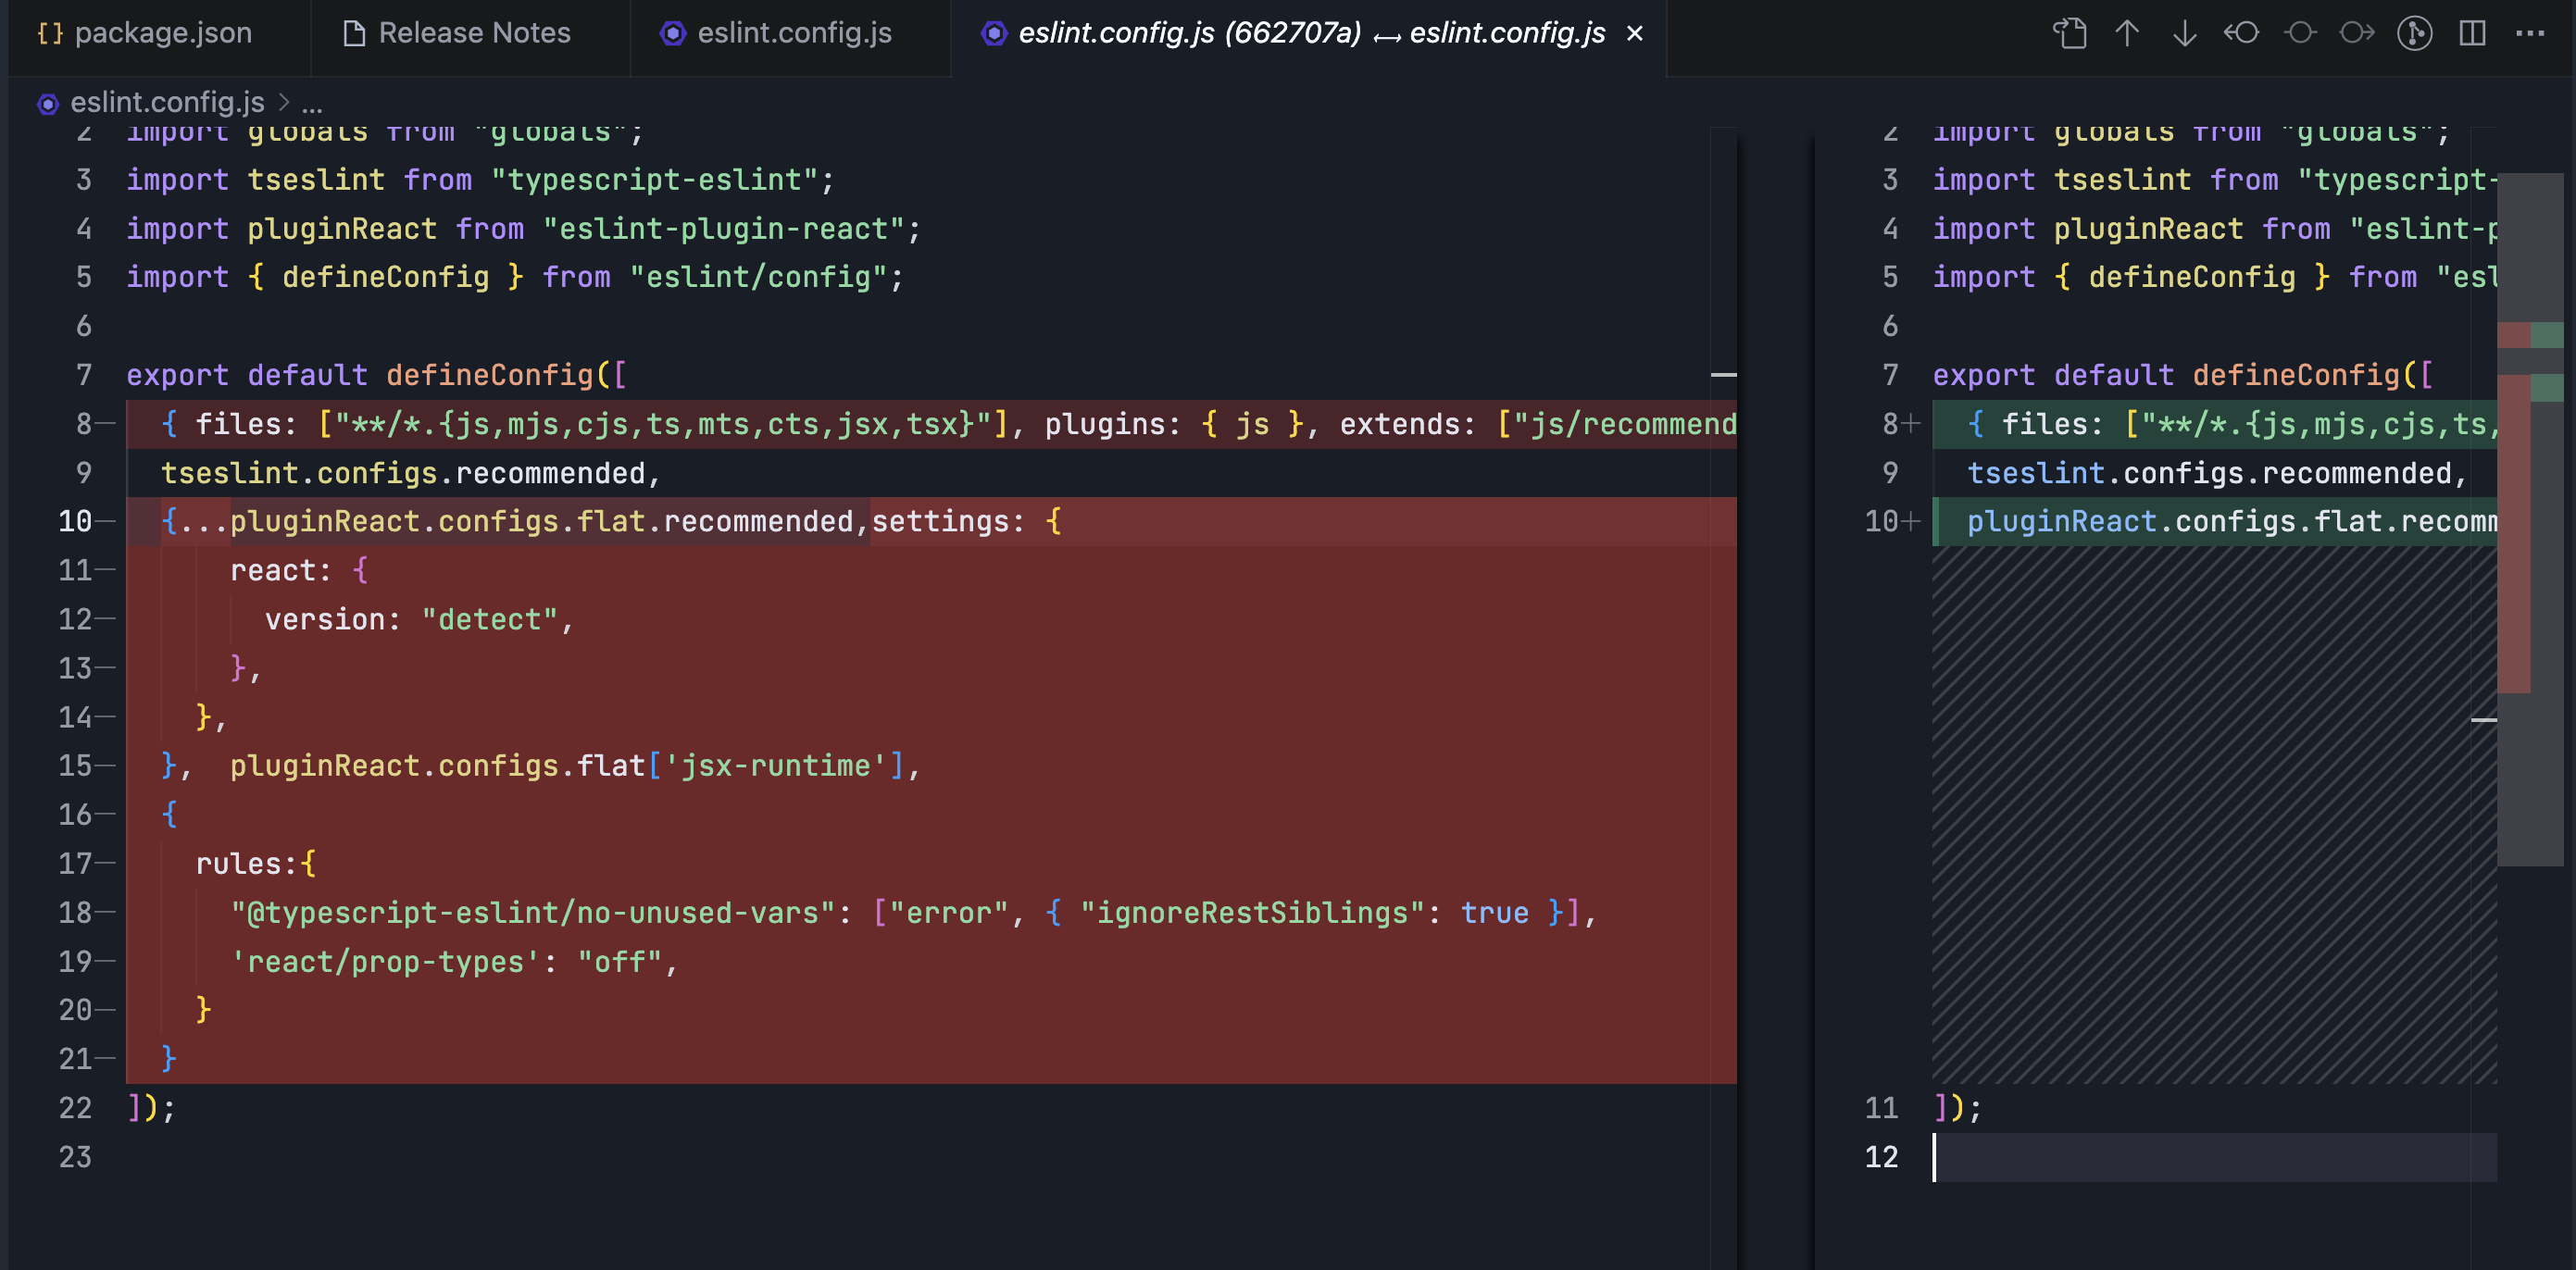Screen dimensions: 2576x1270
Task: Click line number 12 in the right pane
Action: pyautogui.click(x=1881, y=1157)
